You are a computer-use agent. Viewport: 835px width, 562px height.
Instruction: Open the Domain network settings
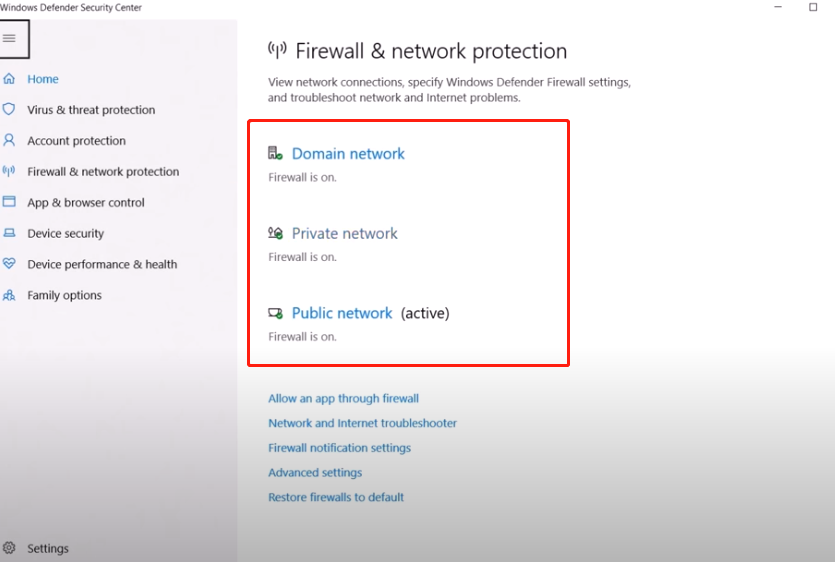[x=348, y=153]
